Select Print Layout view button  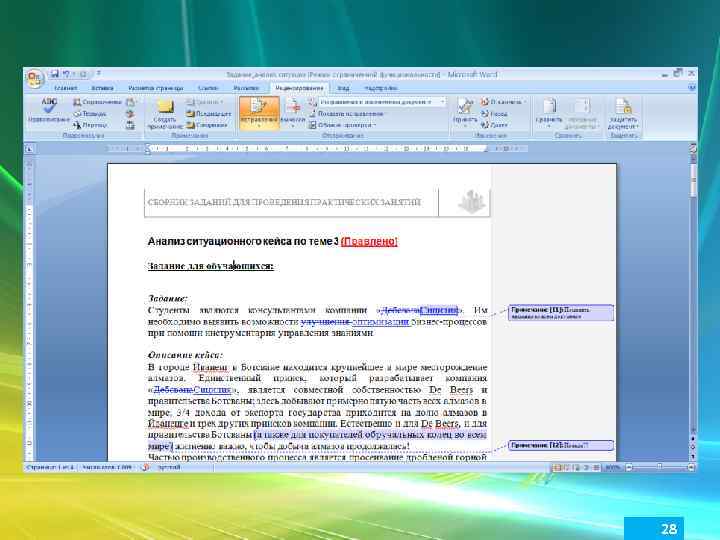(557, 467)
